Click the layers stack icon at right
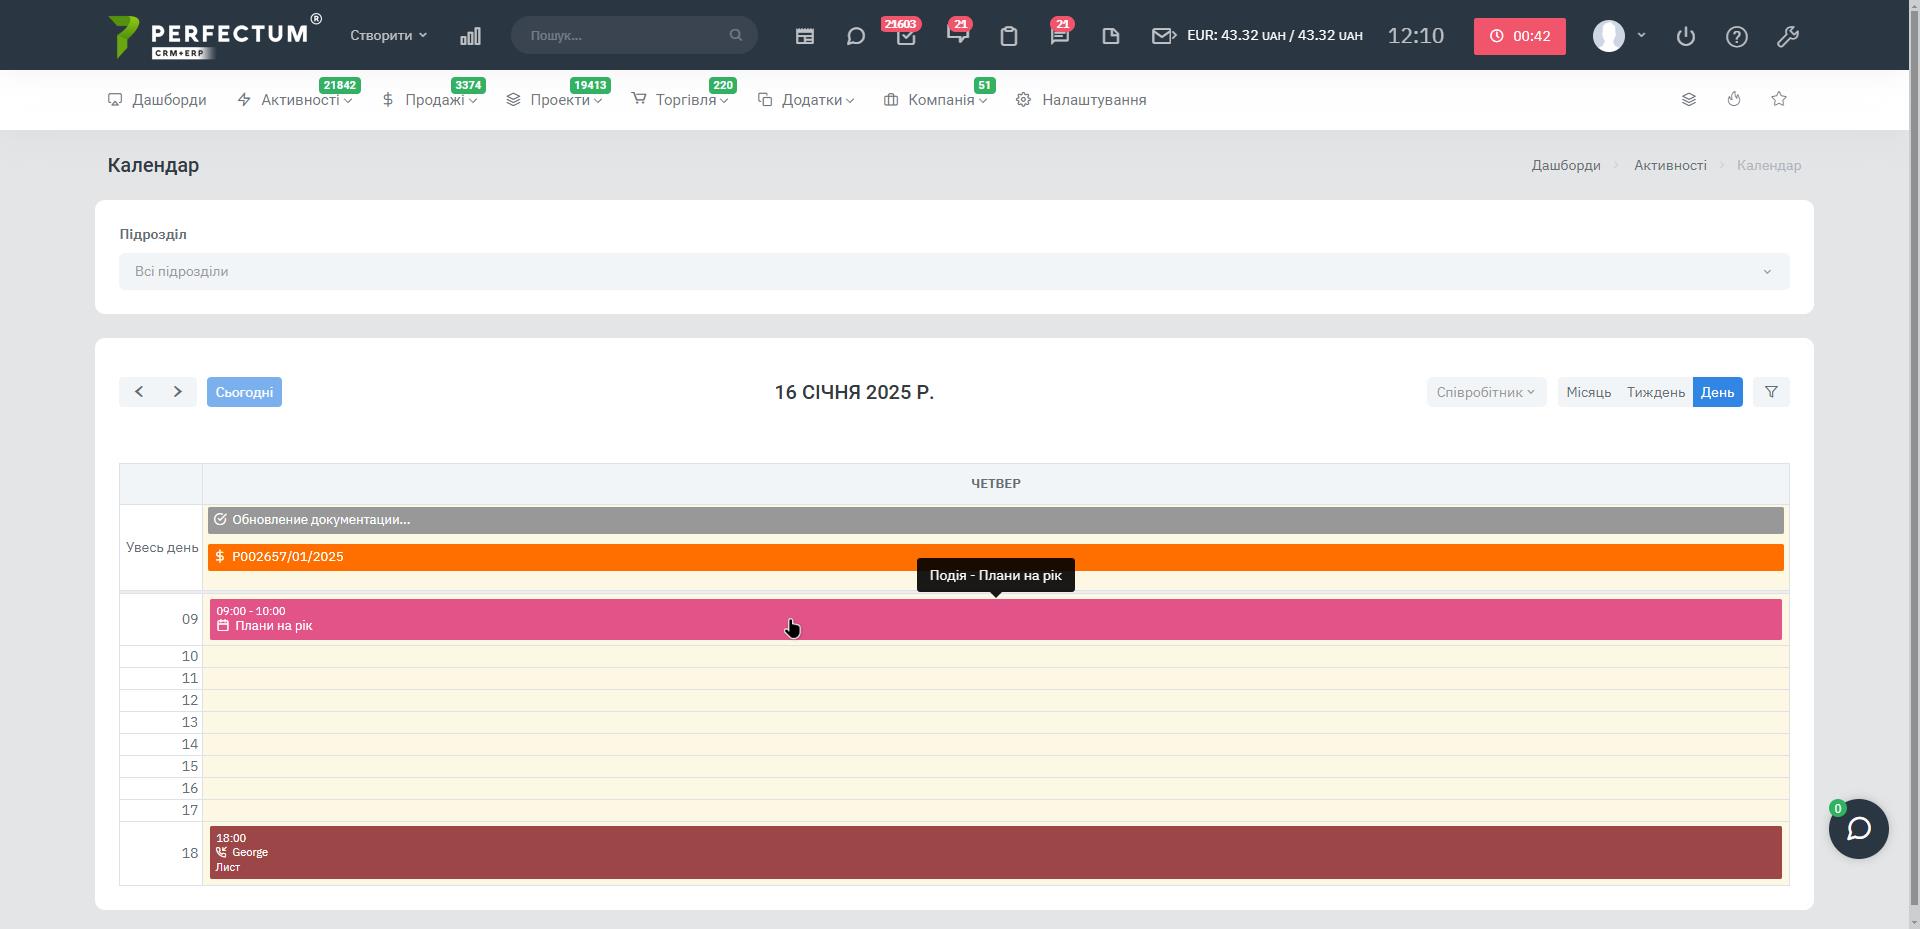Image resolution: width=1920 pixels, height=929 pixels. pos(1689,99)
